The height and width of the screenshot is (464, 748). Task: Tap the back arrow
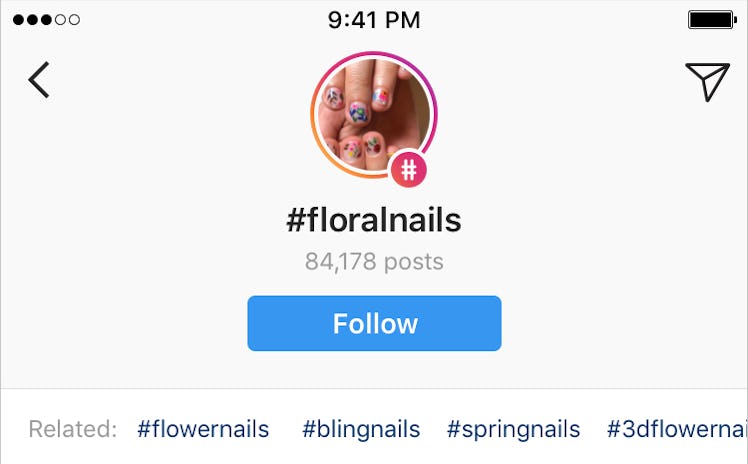[x=39, y=80]
